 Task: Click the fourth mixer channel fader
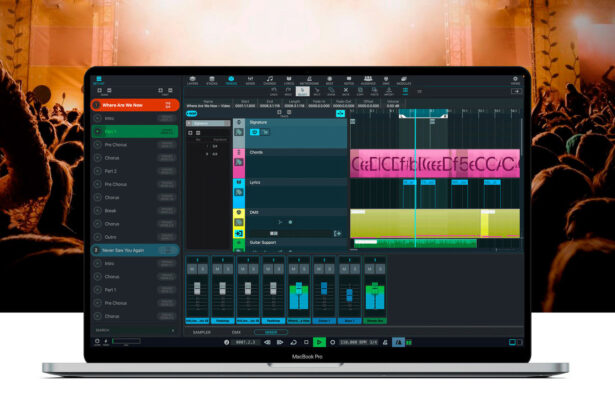click(273, 288)
